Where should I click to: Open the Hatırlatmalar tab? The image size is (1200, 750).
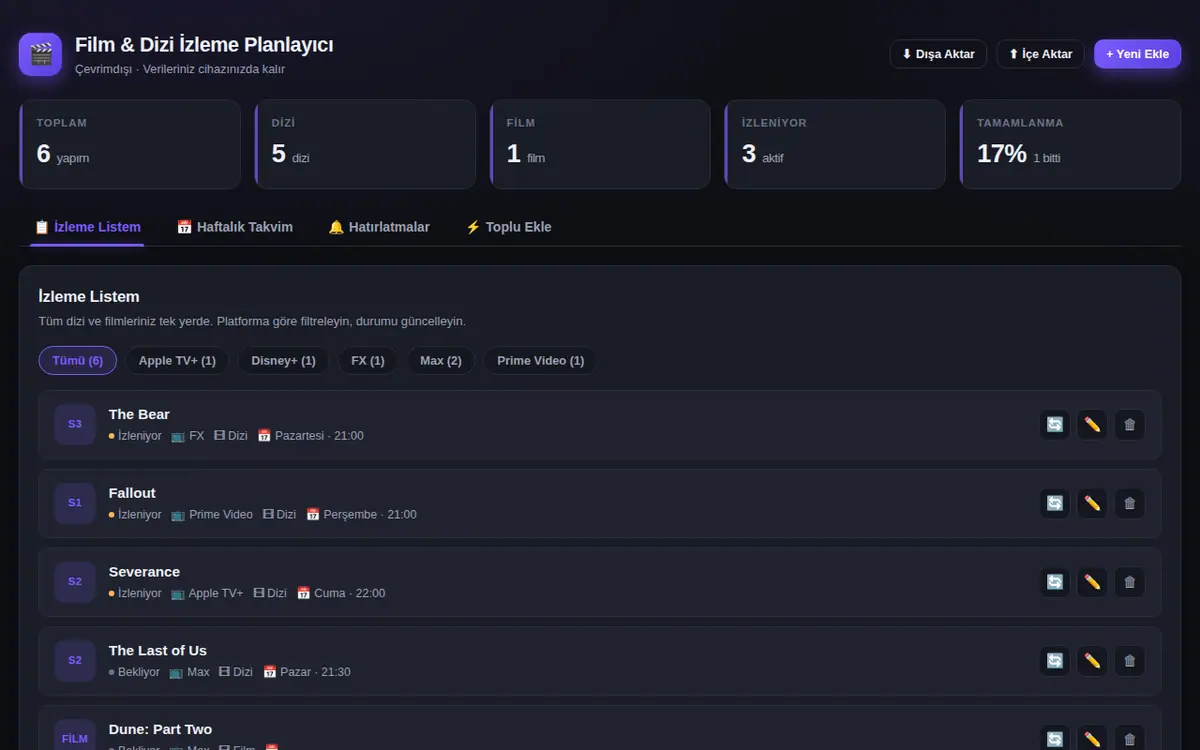379,227
